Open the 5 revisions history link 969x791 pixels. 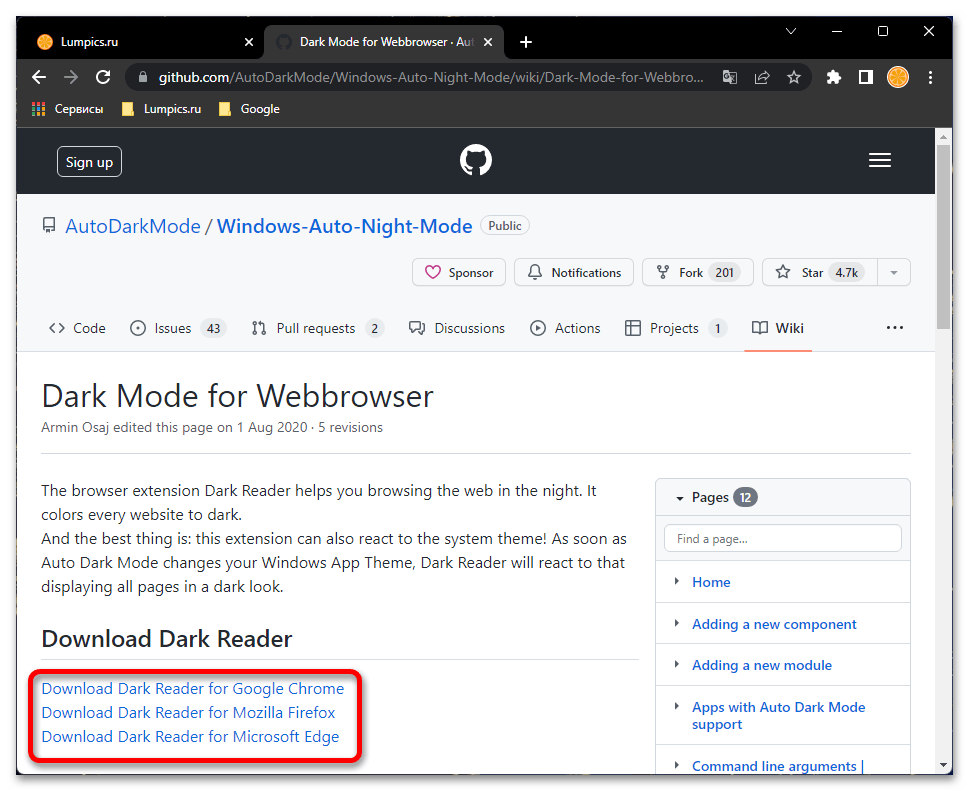pyautogui.click(x=350, y=428)
